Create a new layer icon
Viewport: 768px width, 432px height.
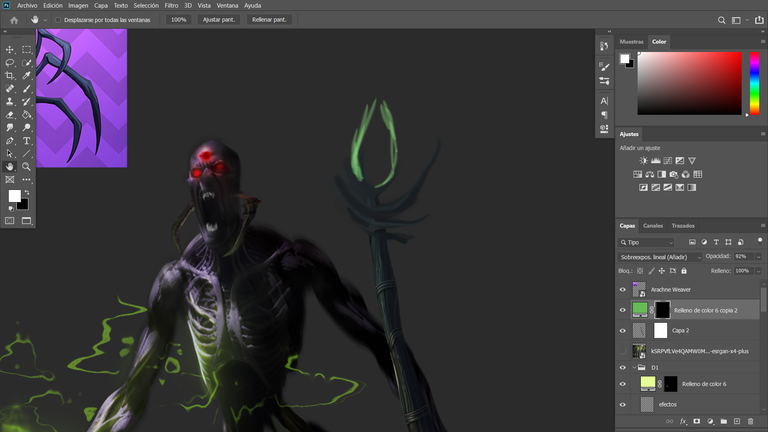[x=737, y=421]
